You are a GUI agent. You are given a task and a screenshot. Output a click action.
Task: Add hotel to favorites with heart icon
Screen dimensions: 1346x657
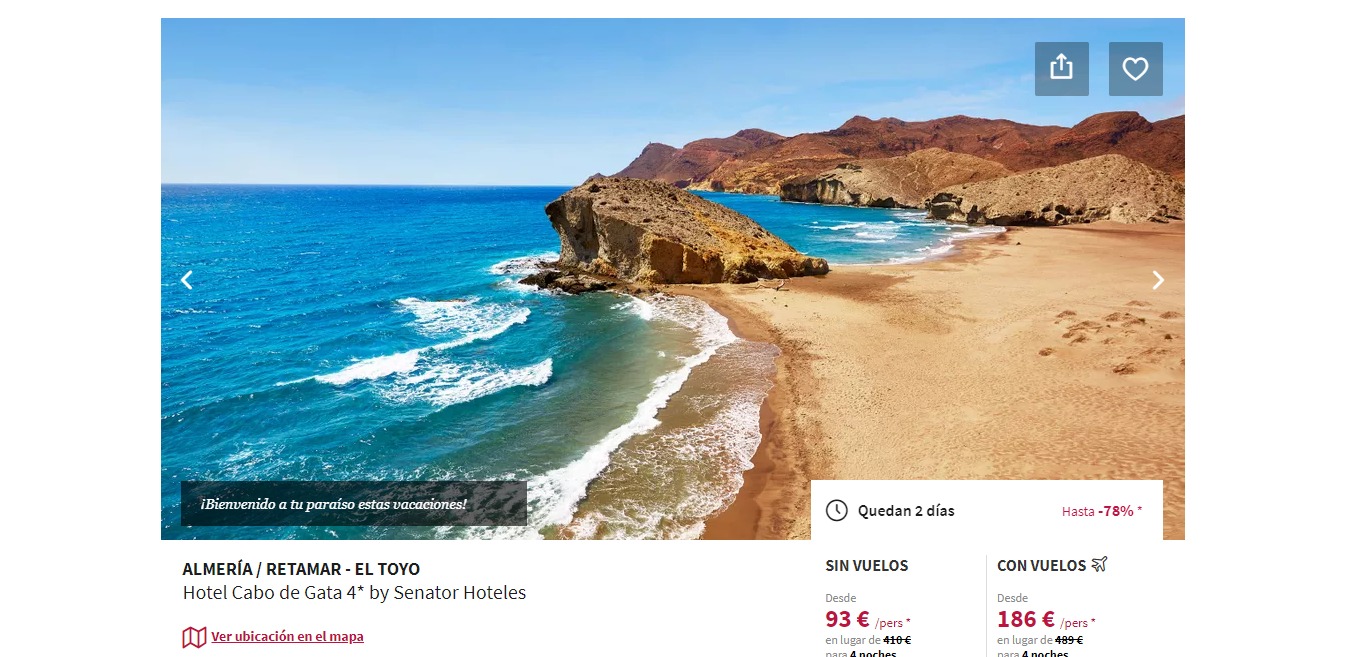(1136, 69)
